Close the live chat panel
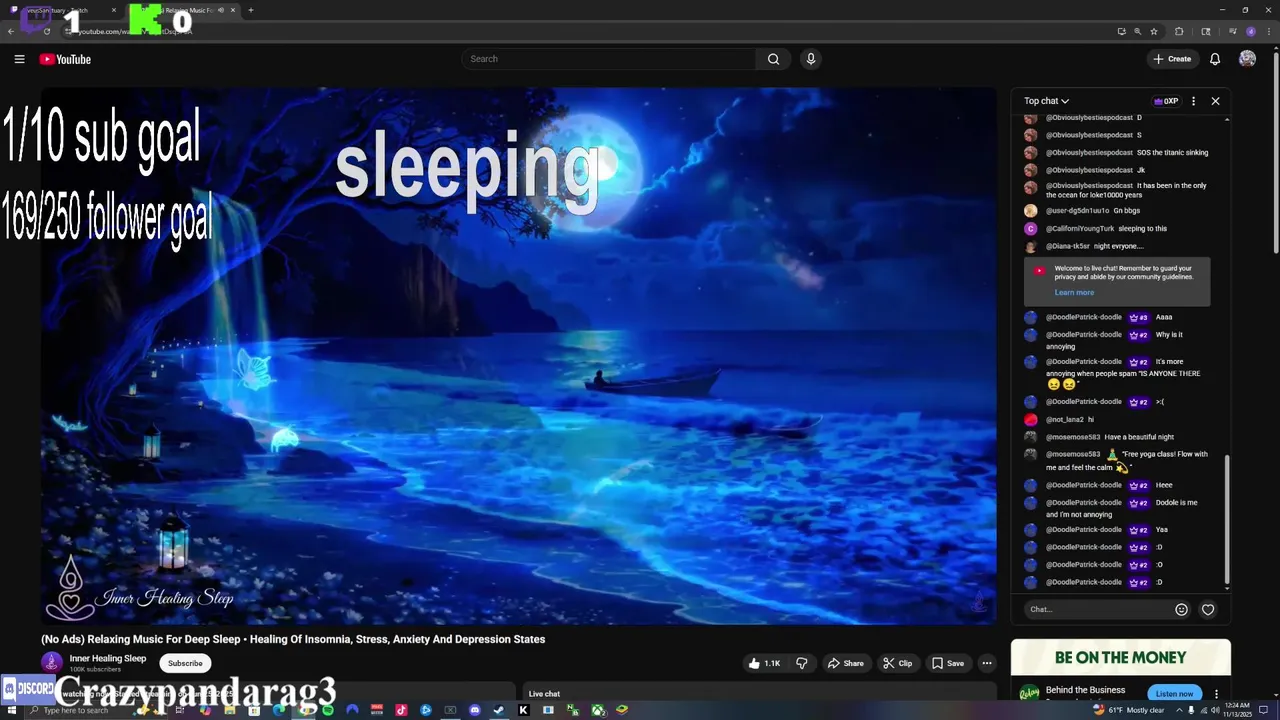The height and width of the screenshot is (720, 1280). 1215,101
